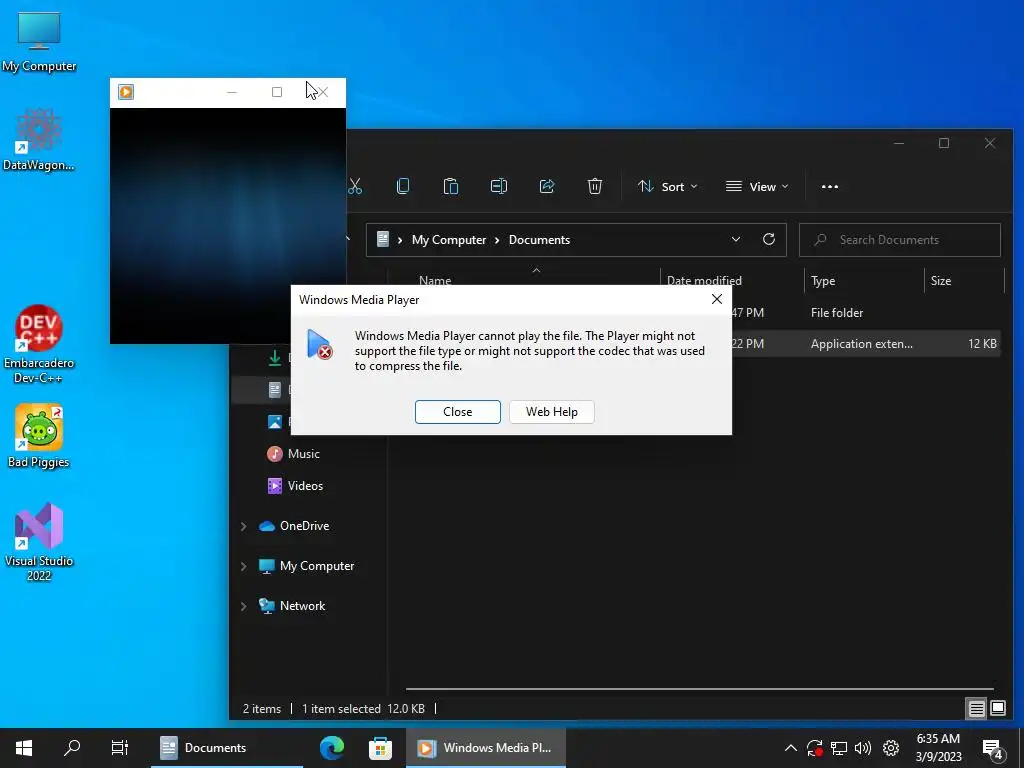Click the Delete trash icon in Explorer toolbar
The image size is (1024, 768).
coord(594,187)
